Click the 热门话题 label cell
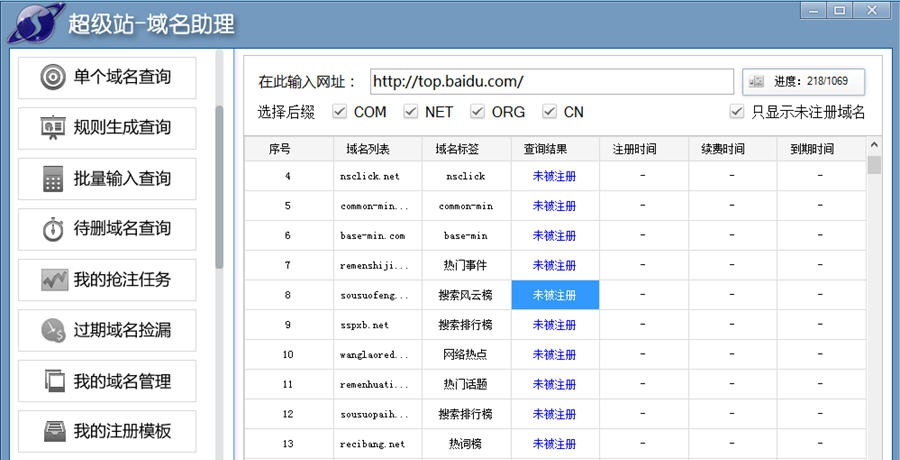The height and width of the screenshot is (460, 900). pos(467,384)
